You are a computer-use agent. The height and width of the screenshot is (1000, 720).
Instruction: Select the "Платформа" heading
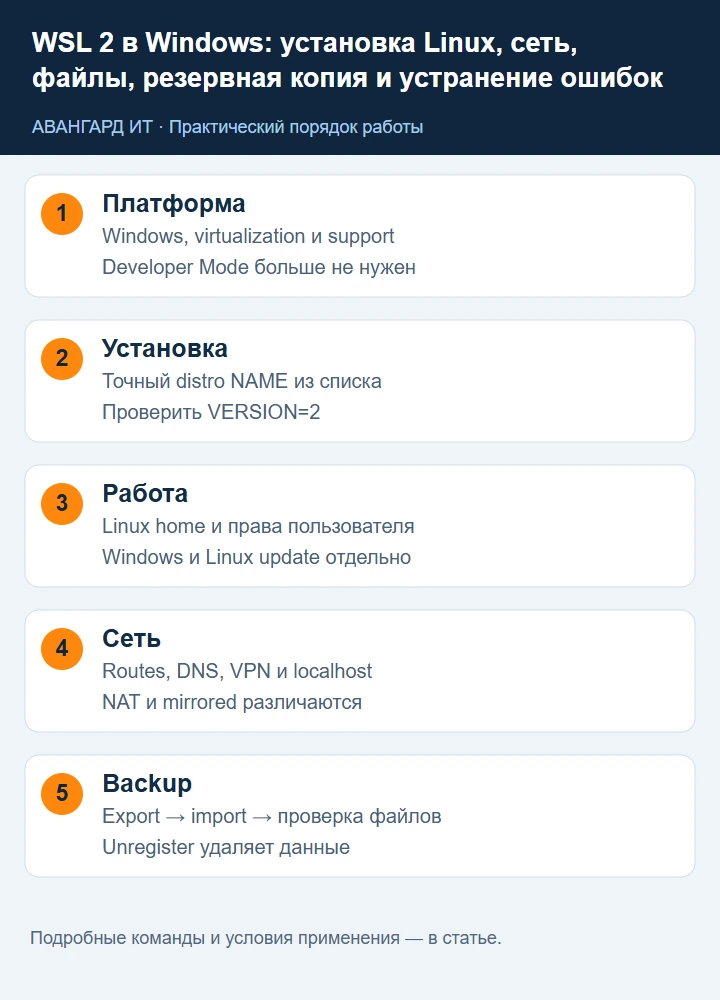tap(173, 204)
